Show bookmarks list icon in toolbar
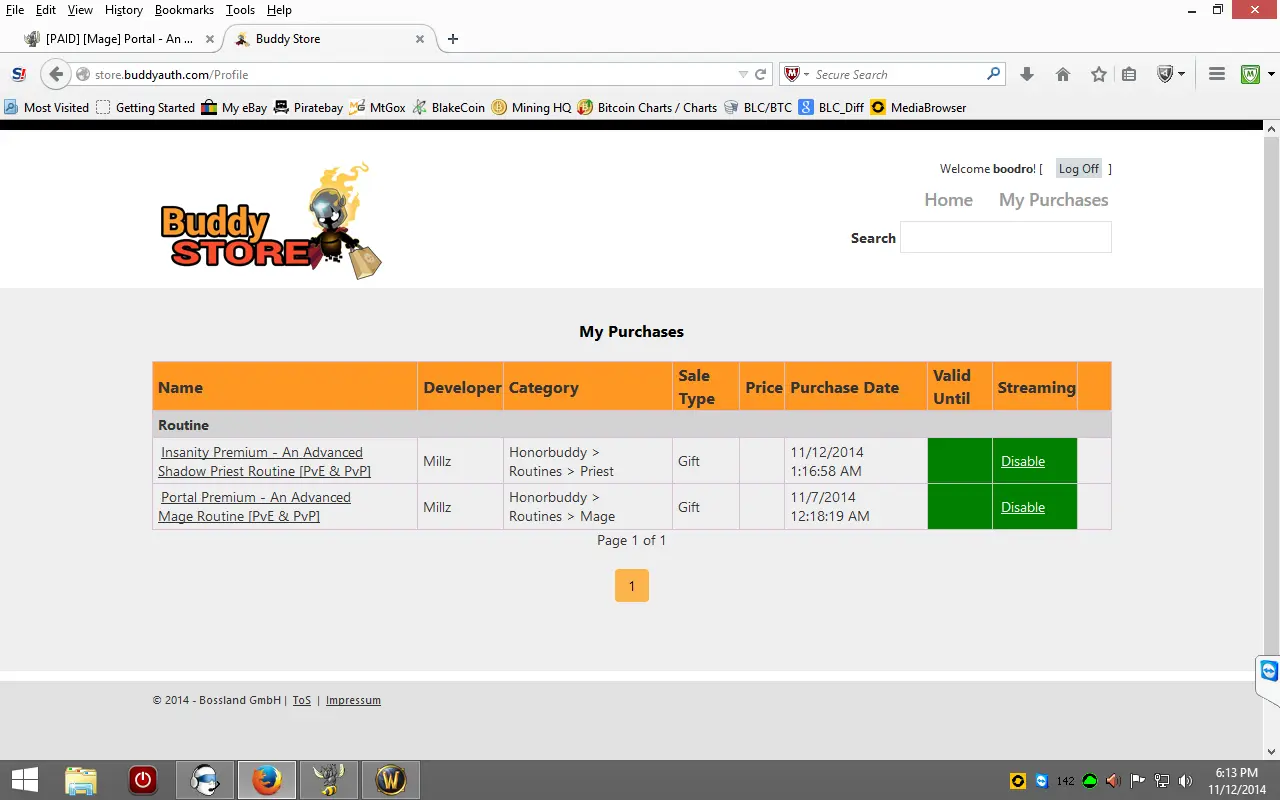 tap(1129, 74)
